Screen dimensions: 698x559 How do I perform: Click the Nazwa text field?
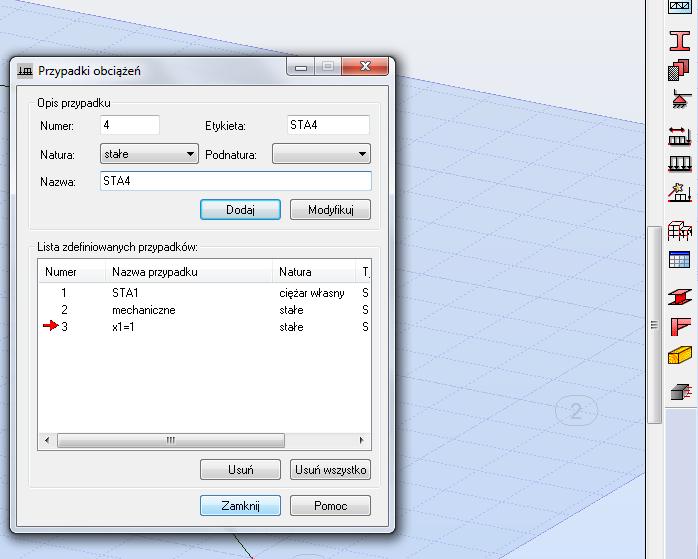pyautogui.click(x=235, y=181)
